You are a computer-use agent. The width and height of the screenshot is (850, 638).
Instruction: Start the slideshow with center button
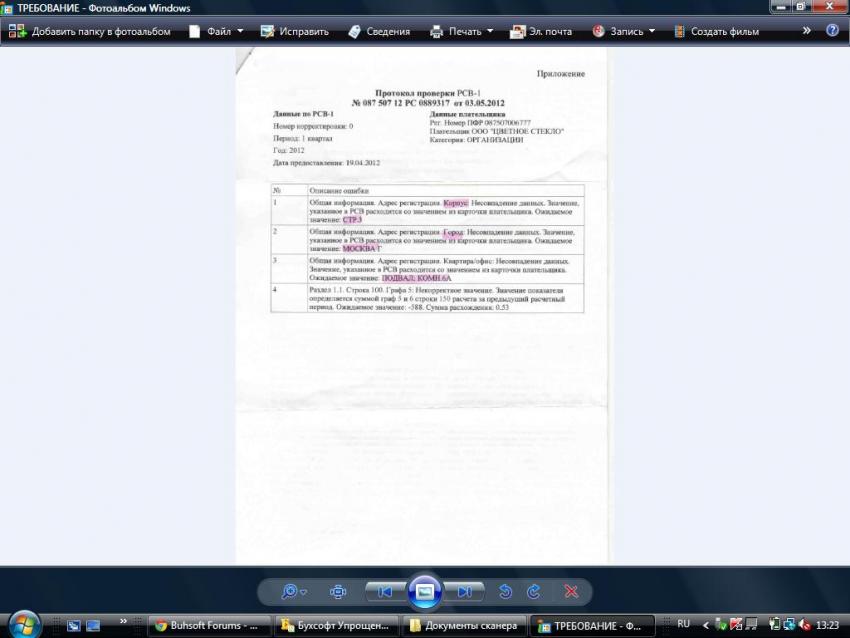(425, 591)
